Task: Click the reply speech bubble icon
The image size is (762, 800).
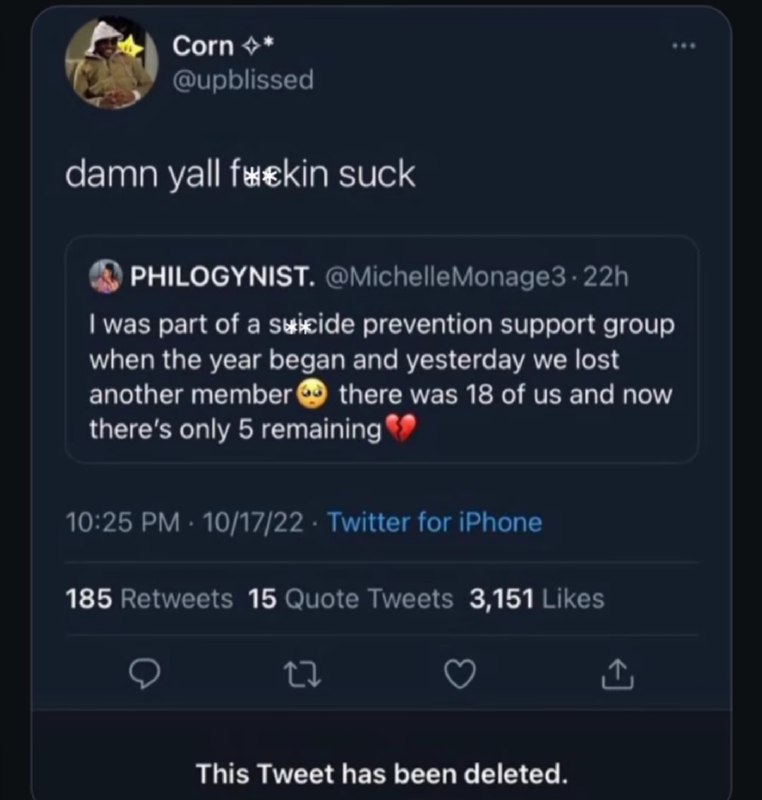Action: coord(144,674)
